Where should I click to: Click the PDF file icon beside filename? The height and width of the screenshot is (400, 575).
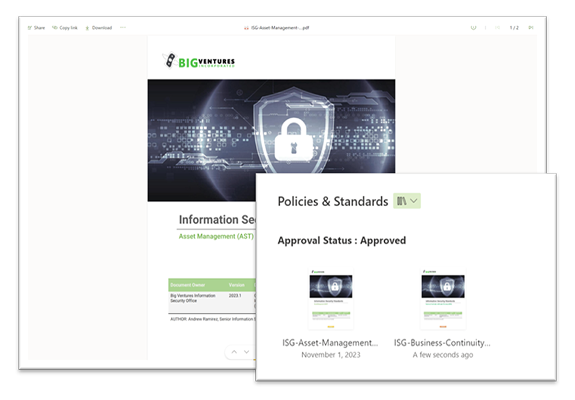tap(246, 28)
